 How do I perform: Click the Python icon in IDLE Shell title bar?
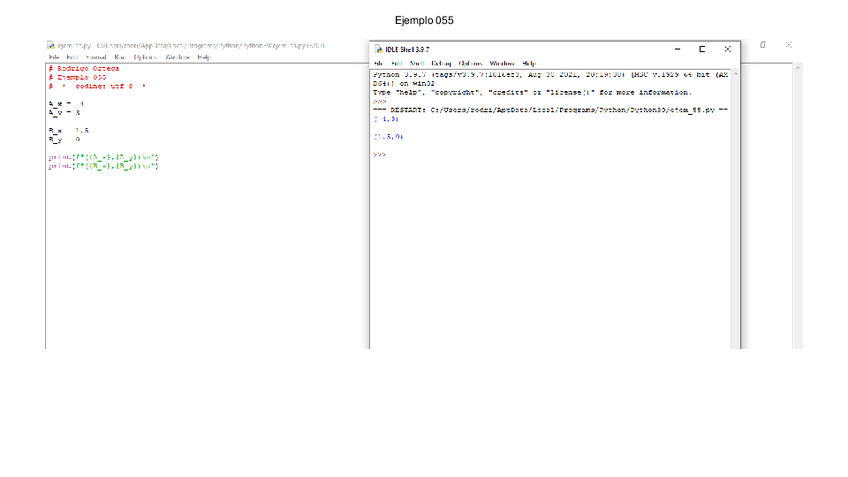point(379,49)
